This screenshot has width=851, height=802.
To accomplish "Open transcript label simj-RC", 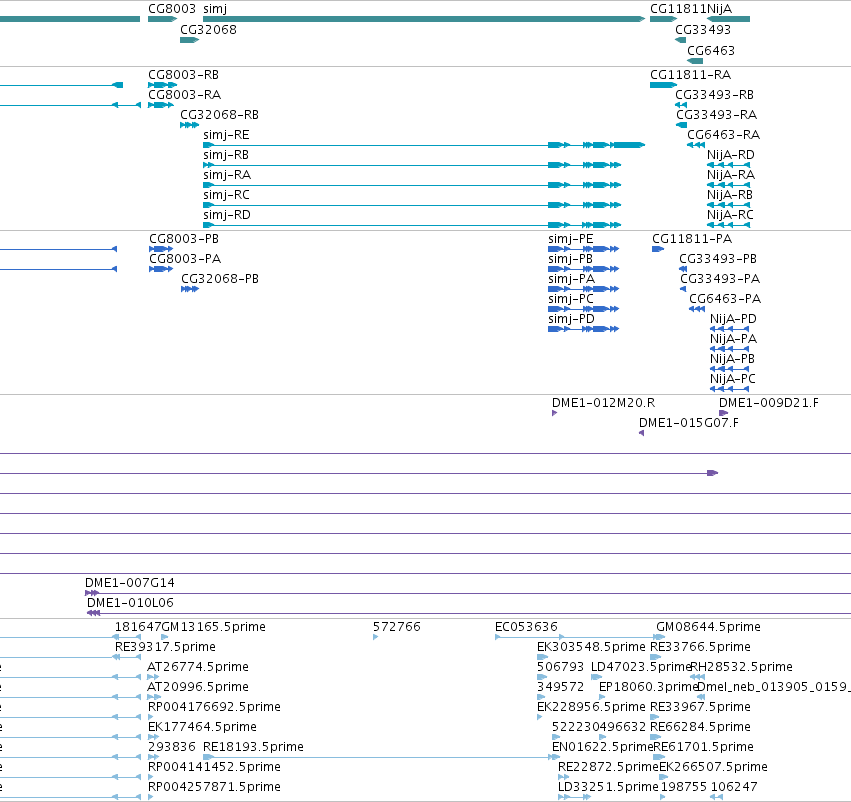I will coord(226,195).
